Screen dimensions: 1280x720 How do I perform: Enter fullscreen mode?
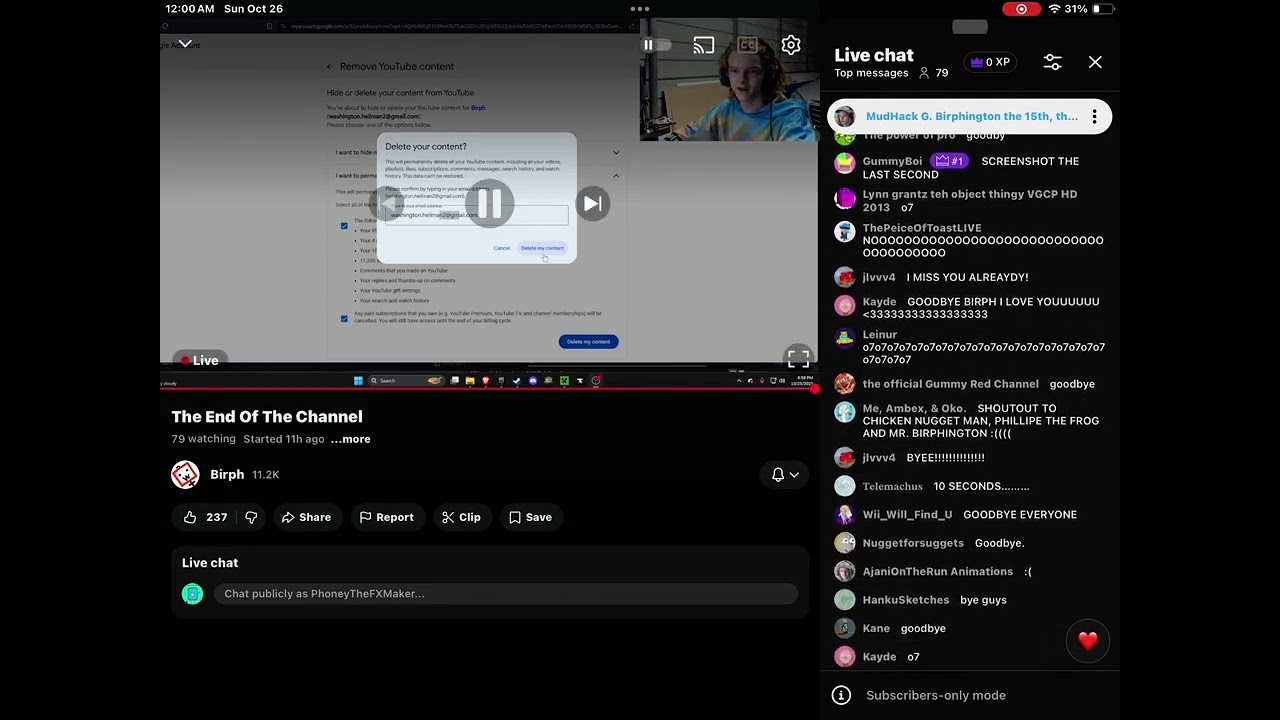click(798, 358)
